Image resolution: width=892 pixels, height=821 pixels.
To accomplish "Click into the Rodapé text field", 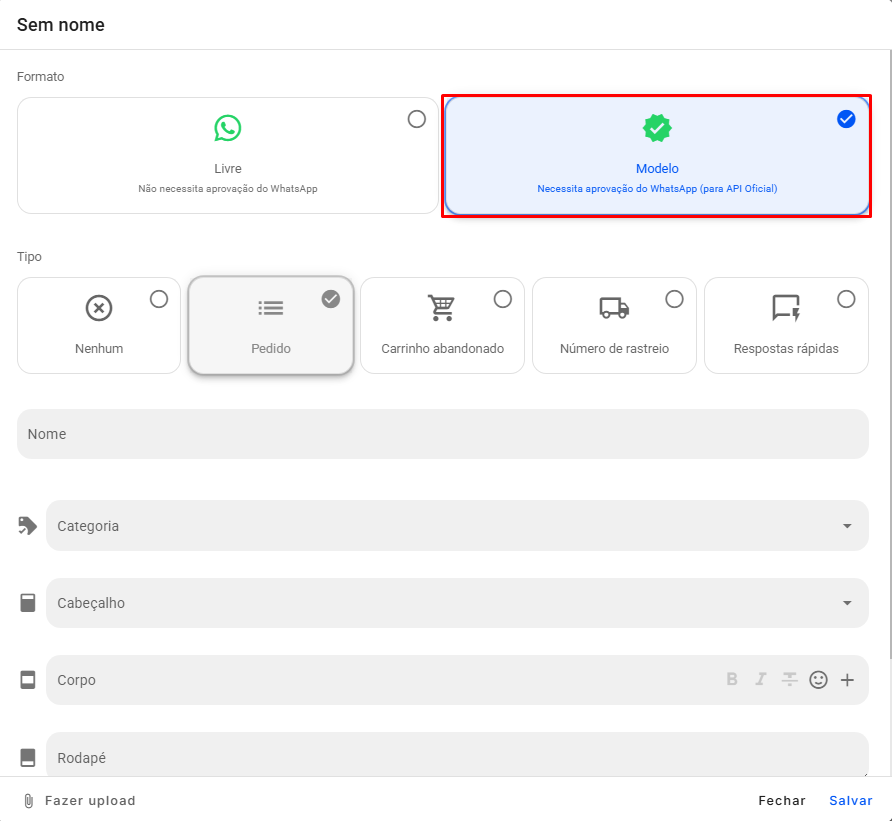I will pyautogui.click(x=457, y=754).
